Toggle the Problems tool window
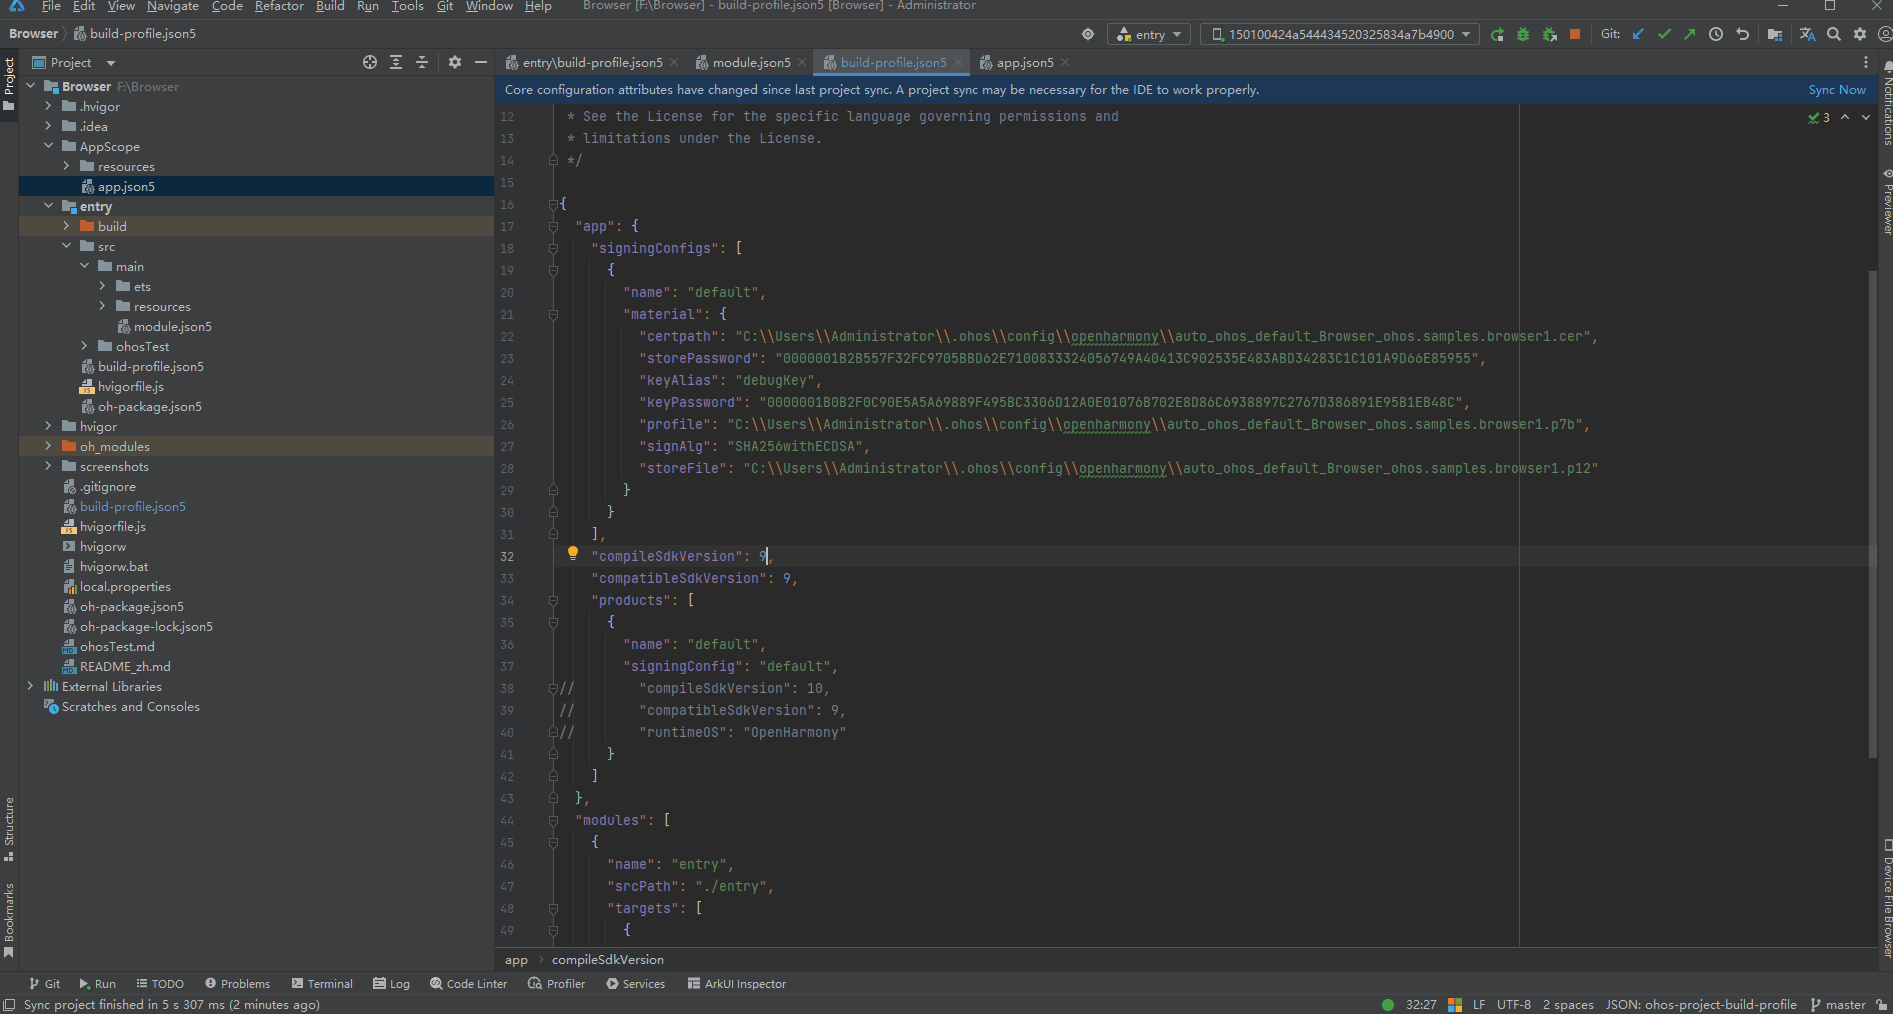Screen dimensions: 1893x1014 (237, 984)
